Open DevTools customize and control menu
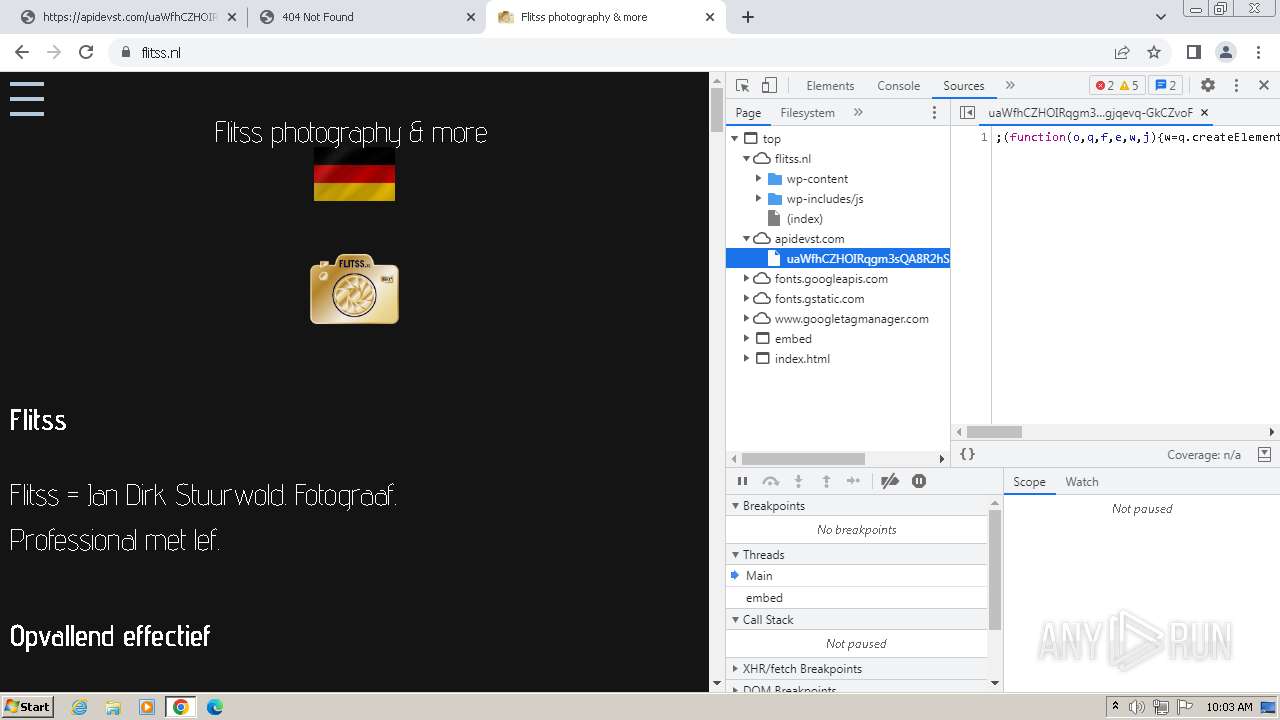Image resolution: width=1280 pixels, height=720 pixels. click(x=1236, y=86)
